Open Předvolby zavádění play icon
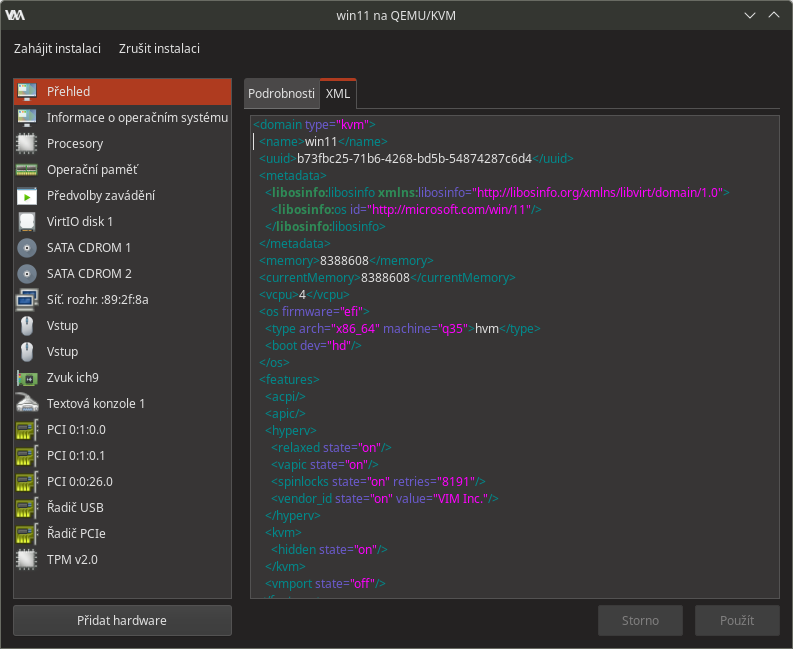 pos(27,196)
